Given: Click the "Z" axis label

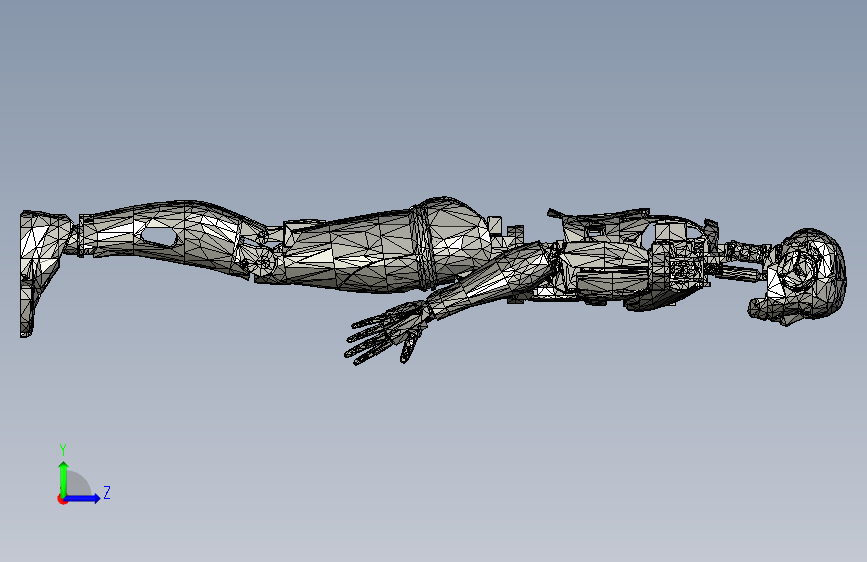Looking at the screenshot, I should click(107, 492).
